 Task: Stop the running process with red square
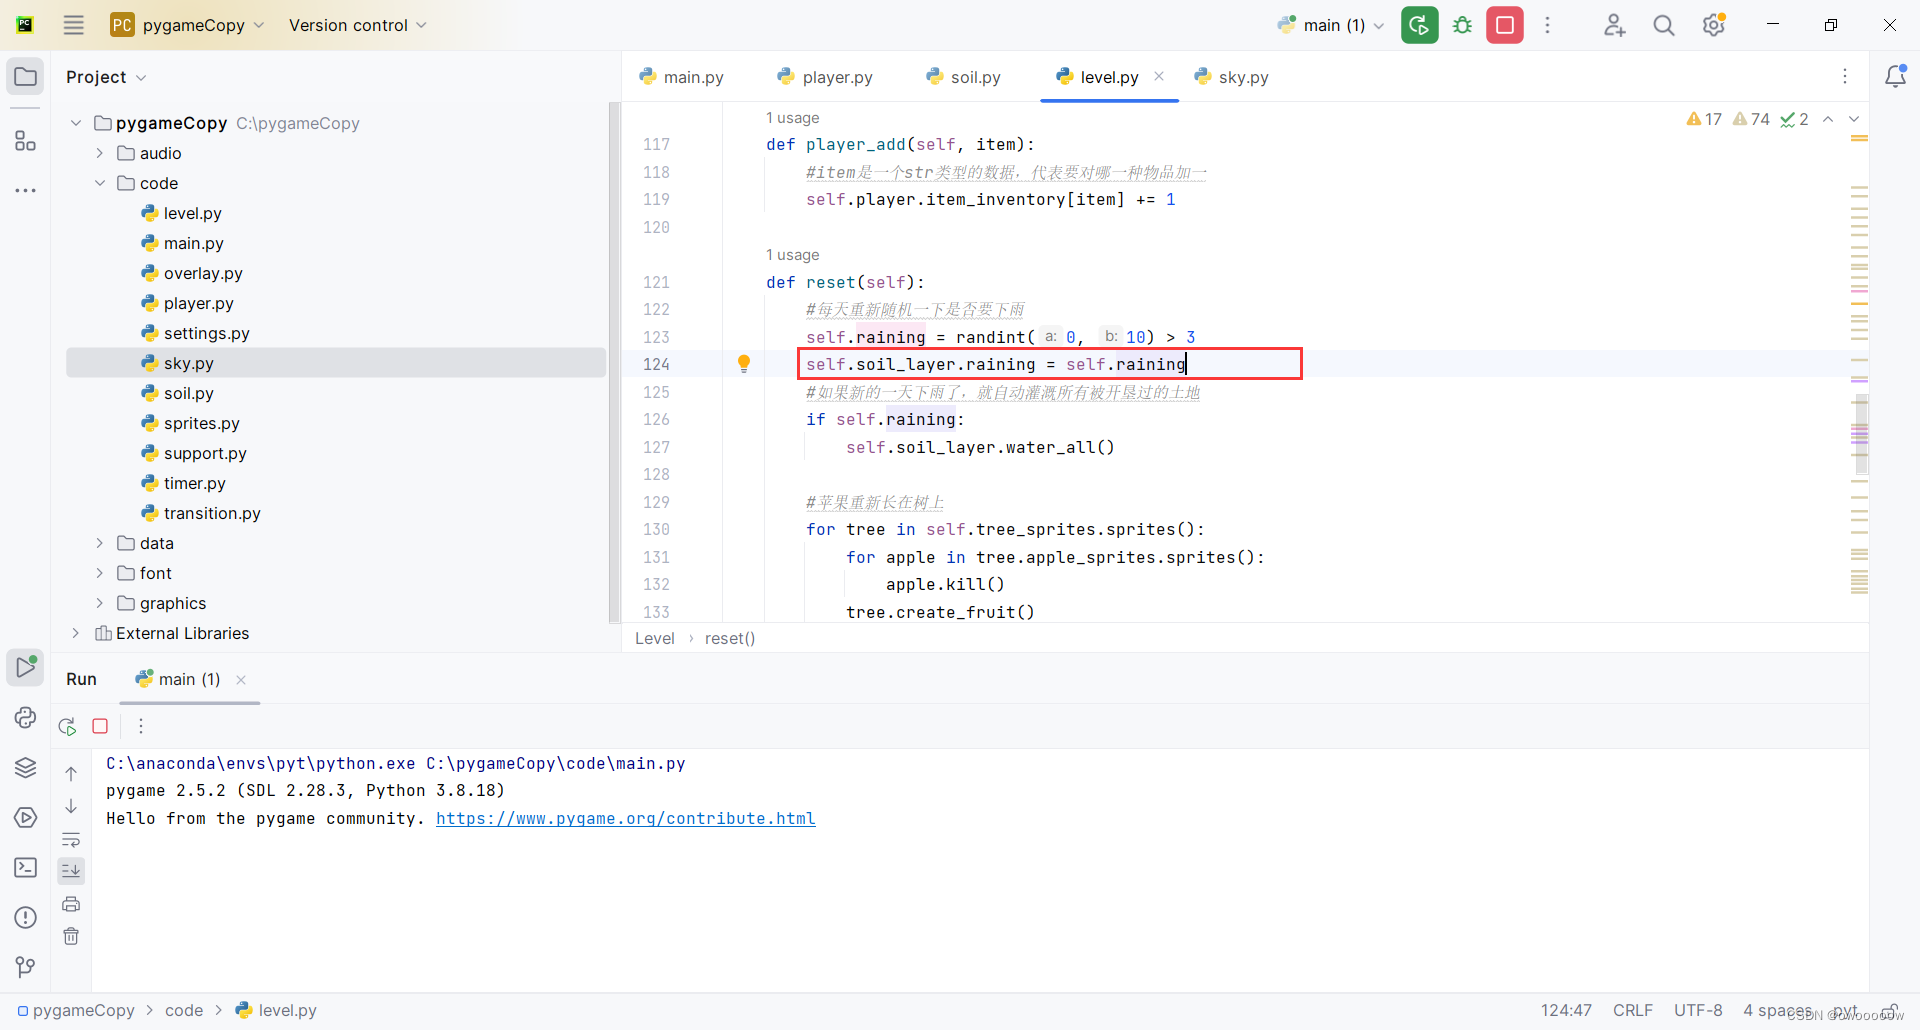pyautogui.click(x=1504, y=25)
